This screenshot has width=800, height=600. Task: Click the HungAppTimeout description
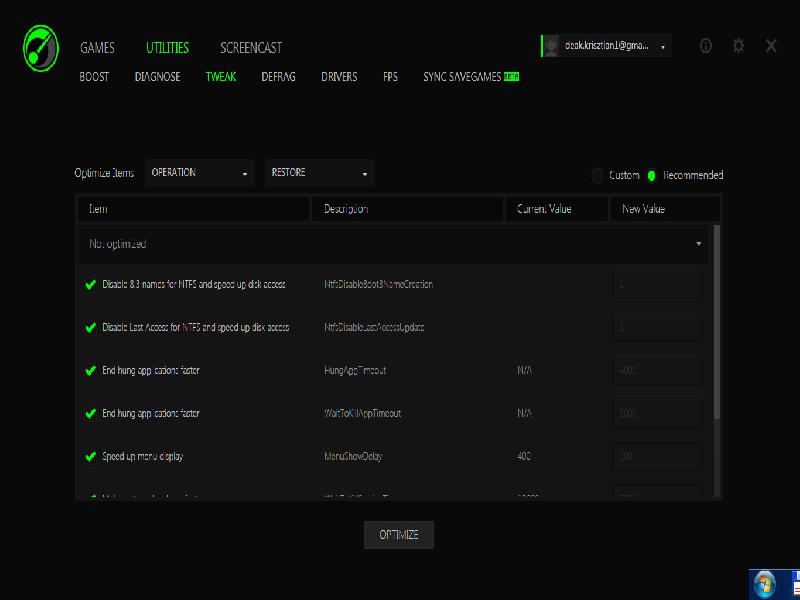pyautogui.click(x=355, y=370)
